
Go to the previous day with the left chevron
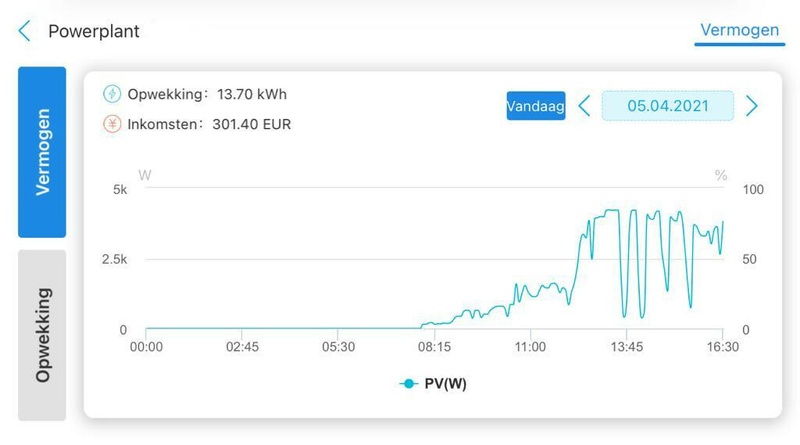coord(585,106)
